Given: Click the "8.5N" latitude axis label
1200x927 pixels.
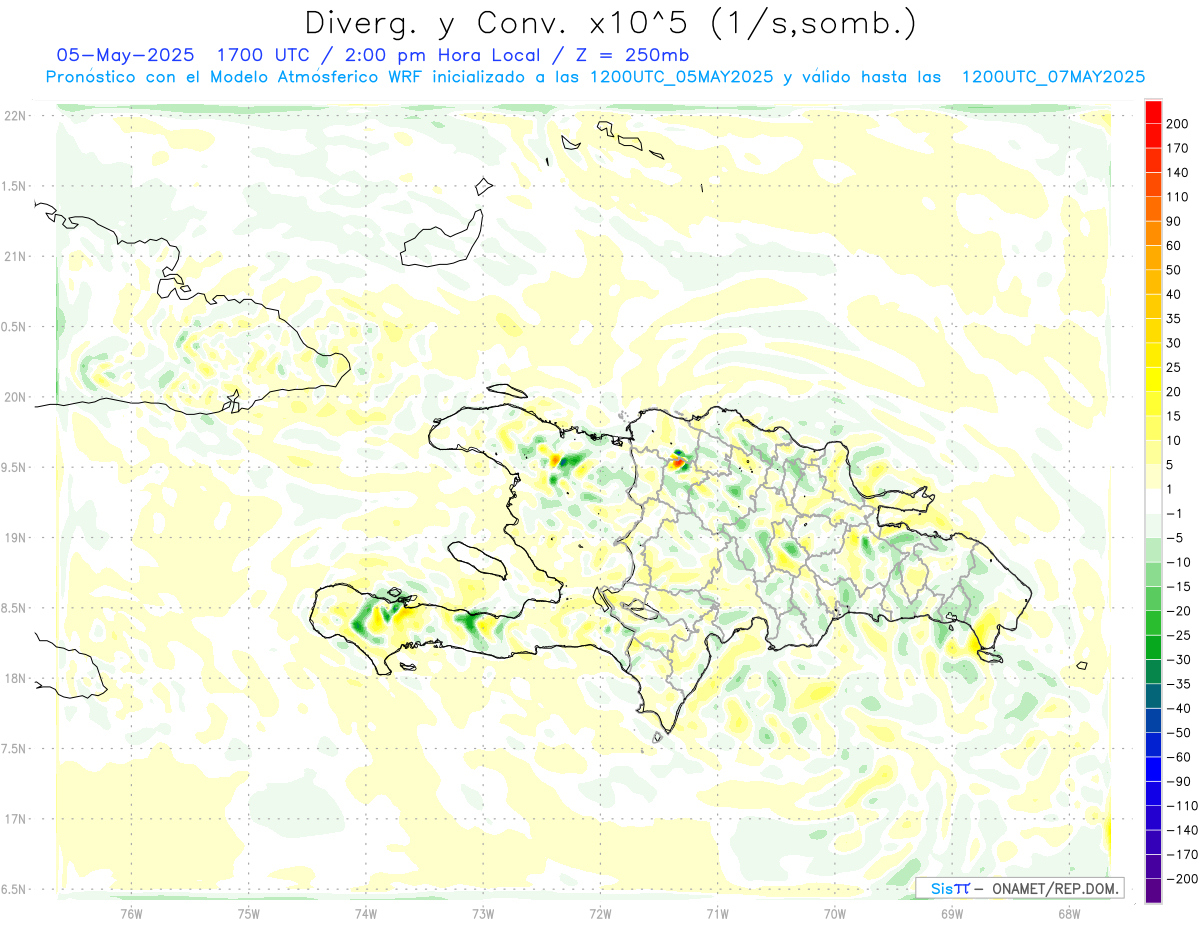Looking at the screenshot, I should click(x=15, y=608).
